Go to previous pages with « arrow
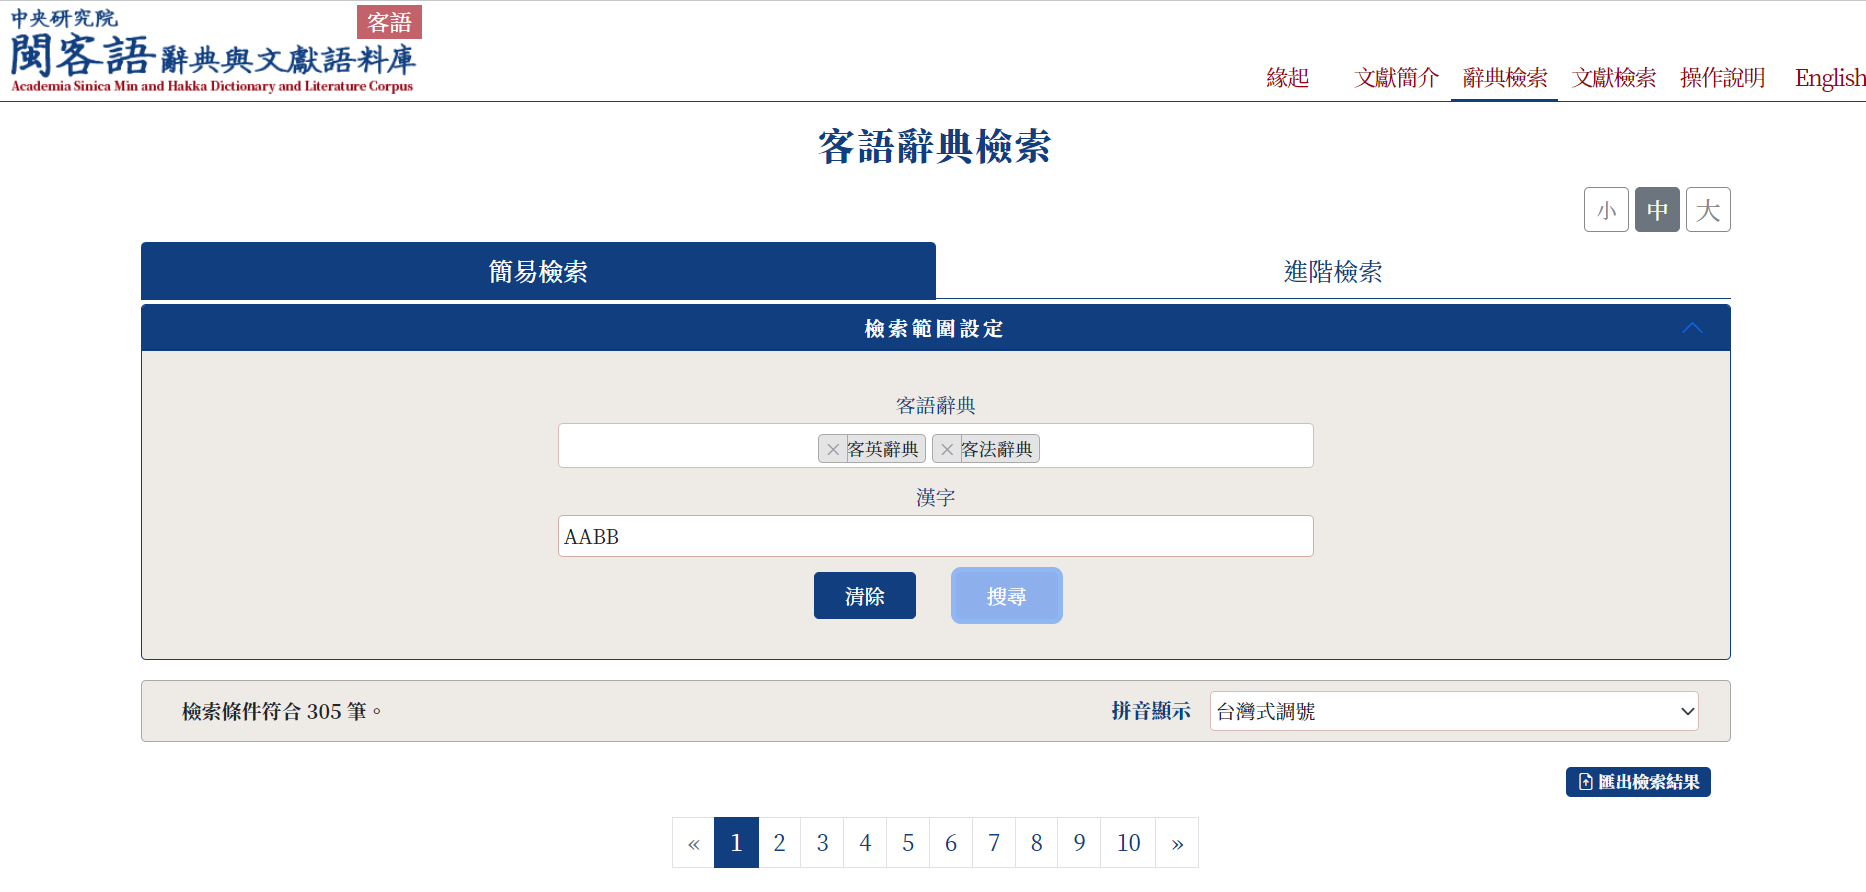Image resolution: width=1866 pixels, height=892 pixels. click(693, 843)
